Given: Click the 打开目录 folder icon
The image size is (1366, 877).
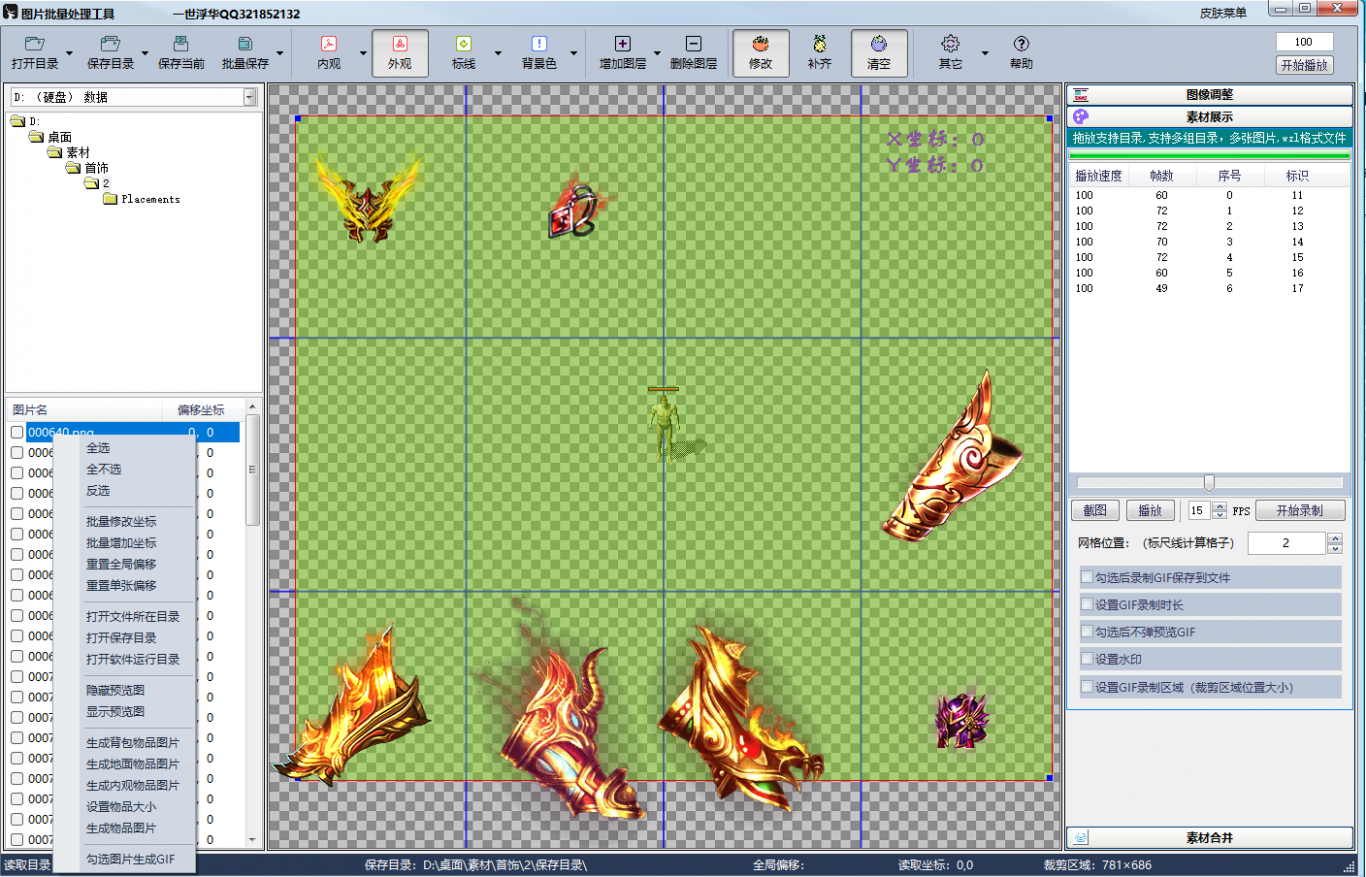Looking at the screenshot, I should tap(35, 44).
